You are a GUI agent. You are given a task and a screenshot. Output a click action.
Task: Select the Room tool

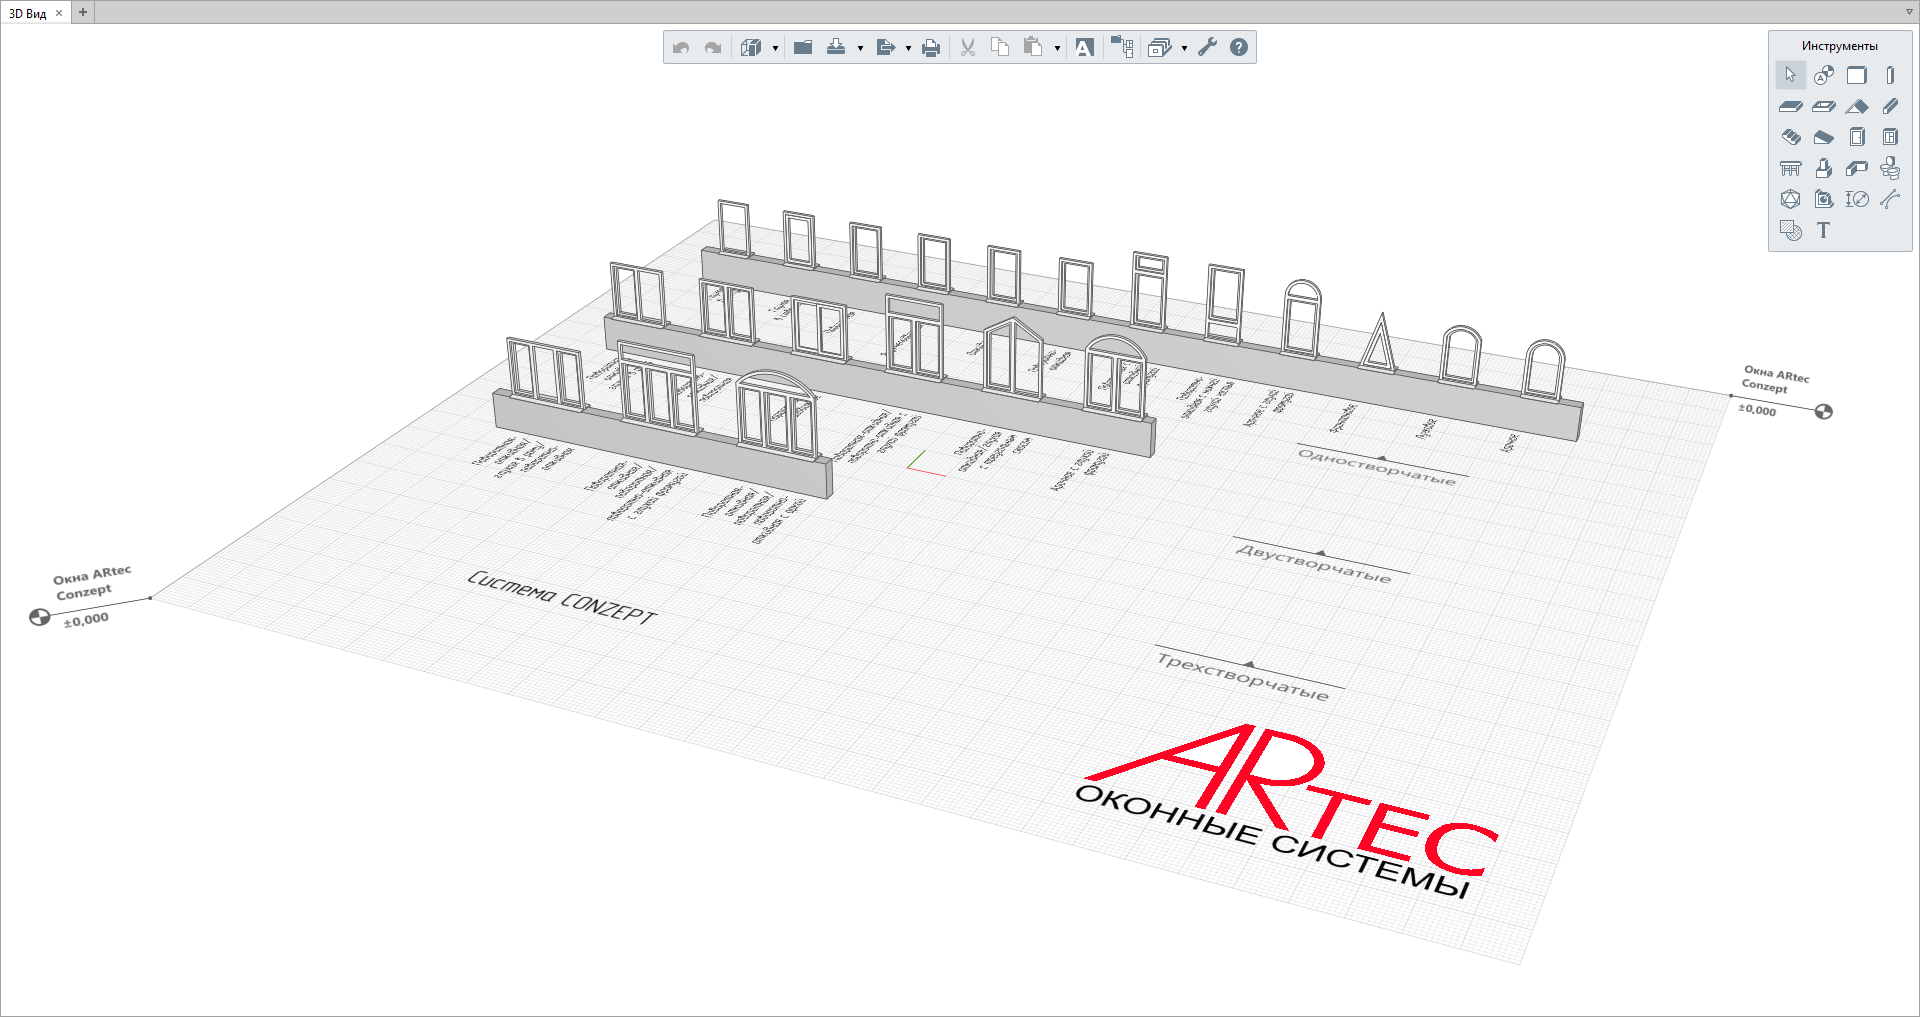click(x=1824, y=199)
